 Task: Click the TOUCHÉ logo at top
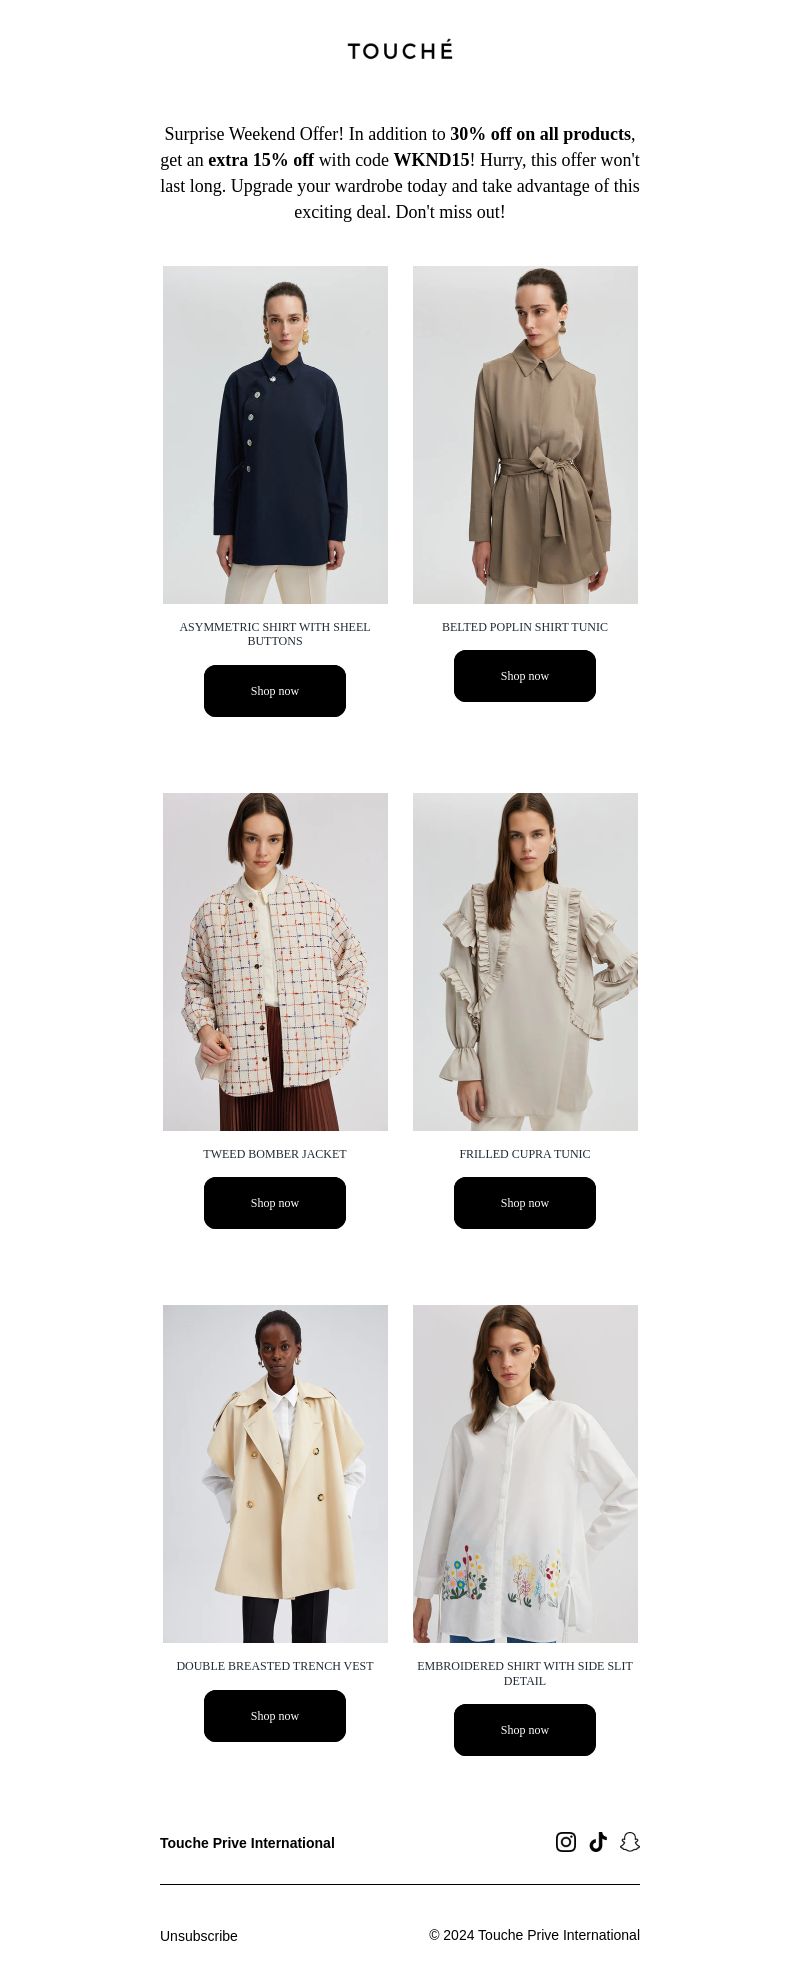400,50
